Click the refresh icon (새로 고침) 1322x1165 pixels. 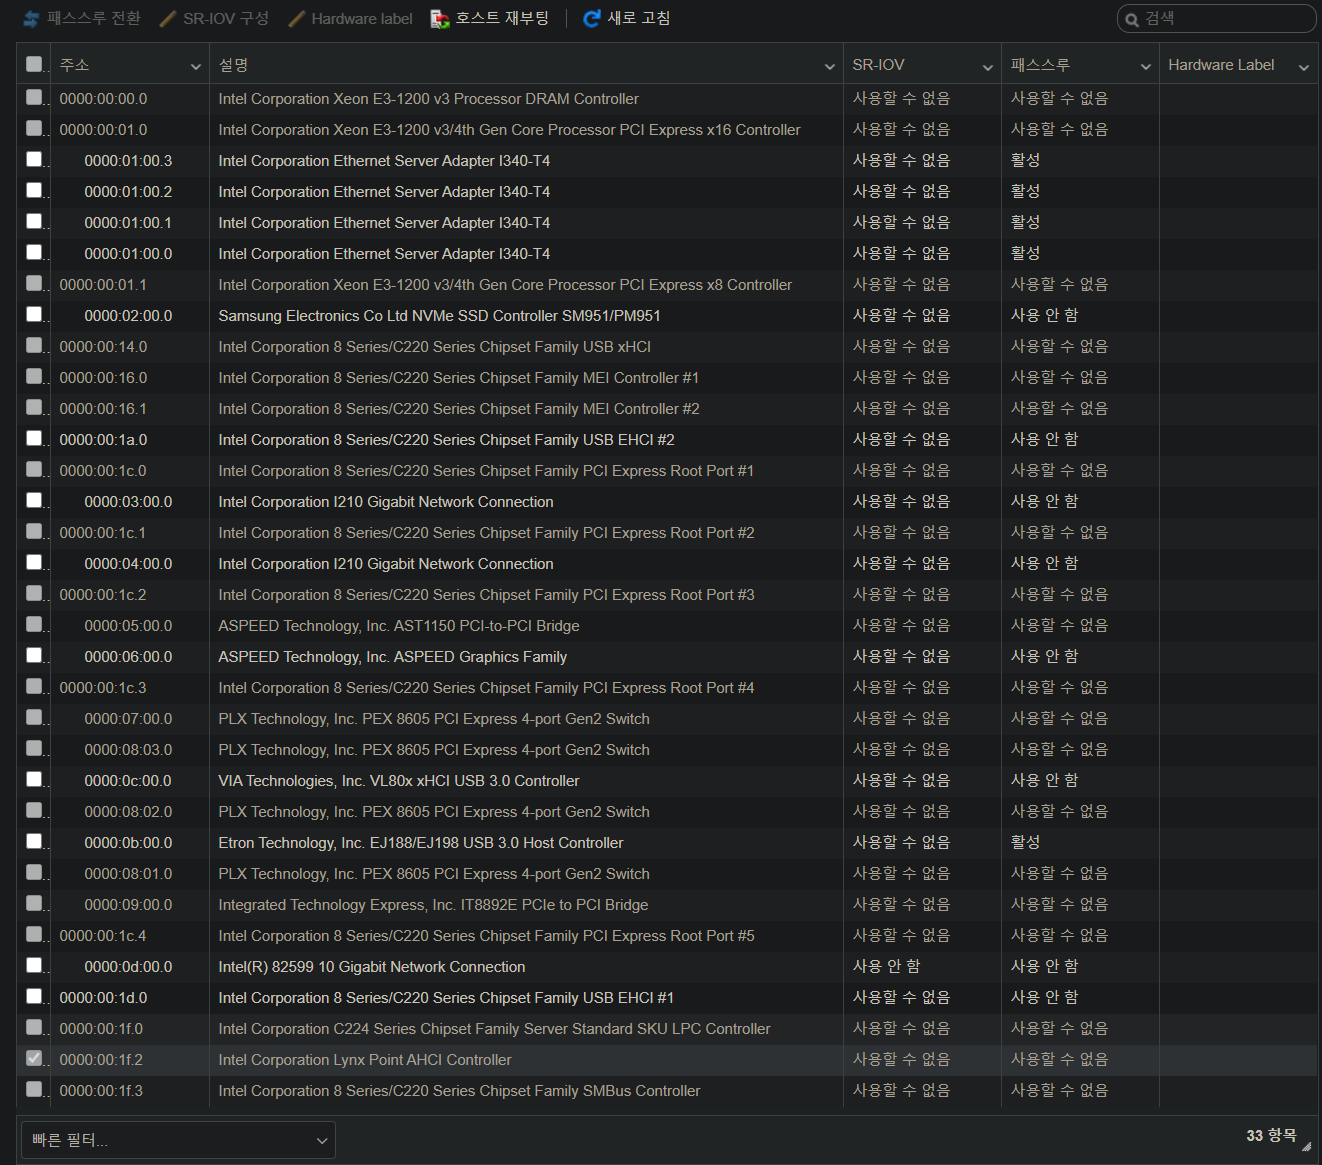592,19
